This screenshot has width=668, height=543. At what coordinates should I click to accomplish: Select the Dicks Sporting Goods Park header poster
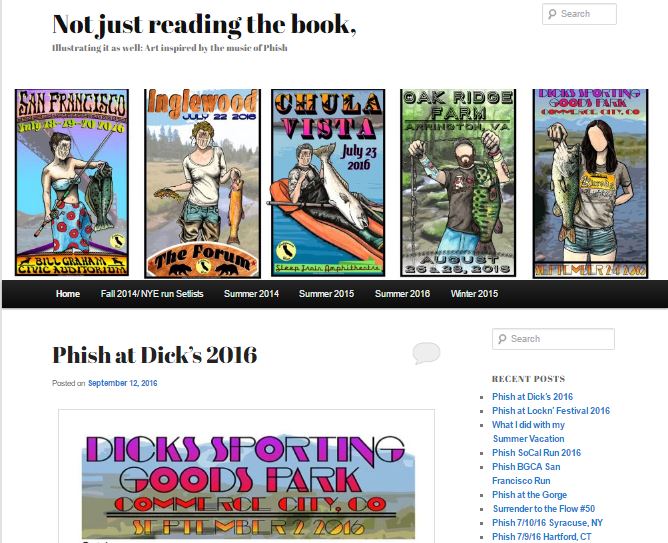[590, 184]
